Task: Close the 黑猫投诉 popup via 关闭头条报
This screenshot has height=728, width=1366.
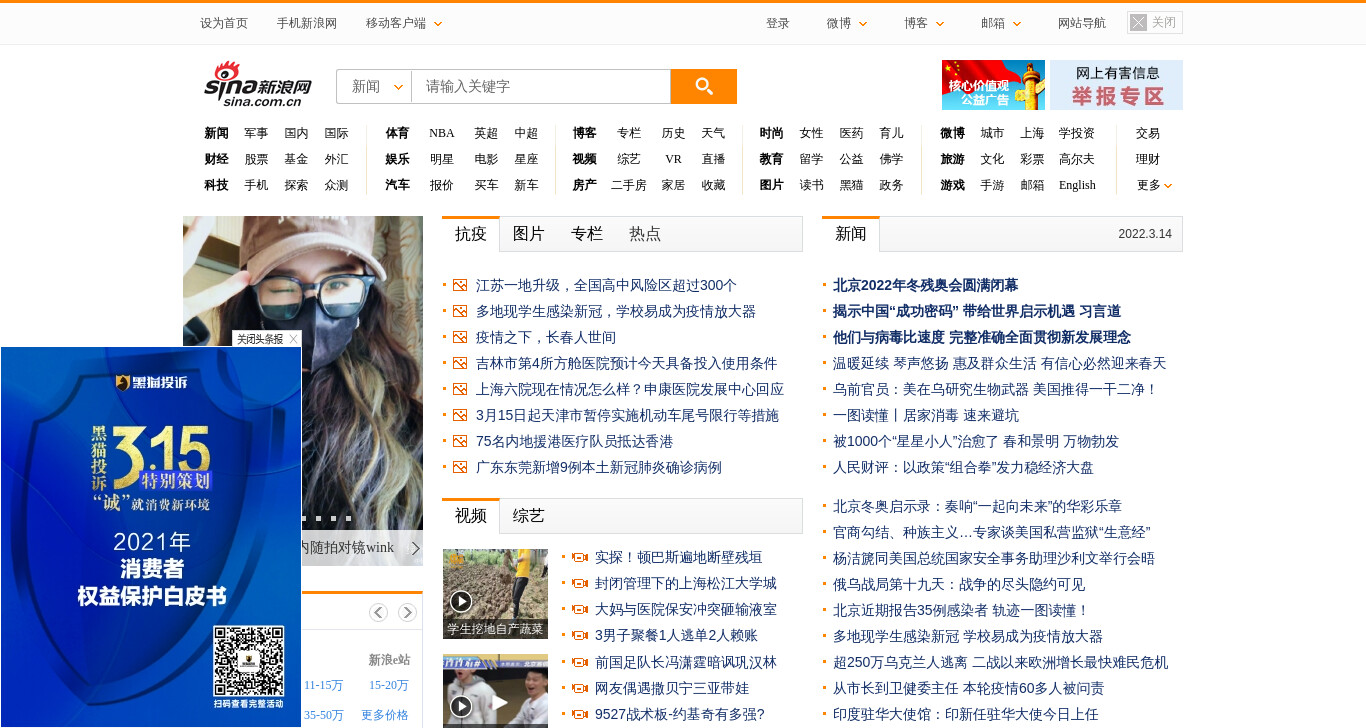Action: [x=267, y=339]
